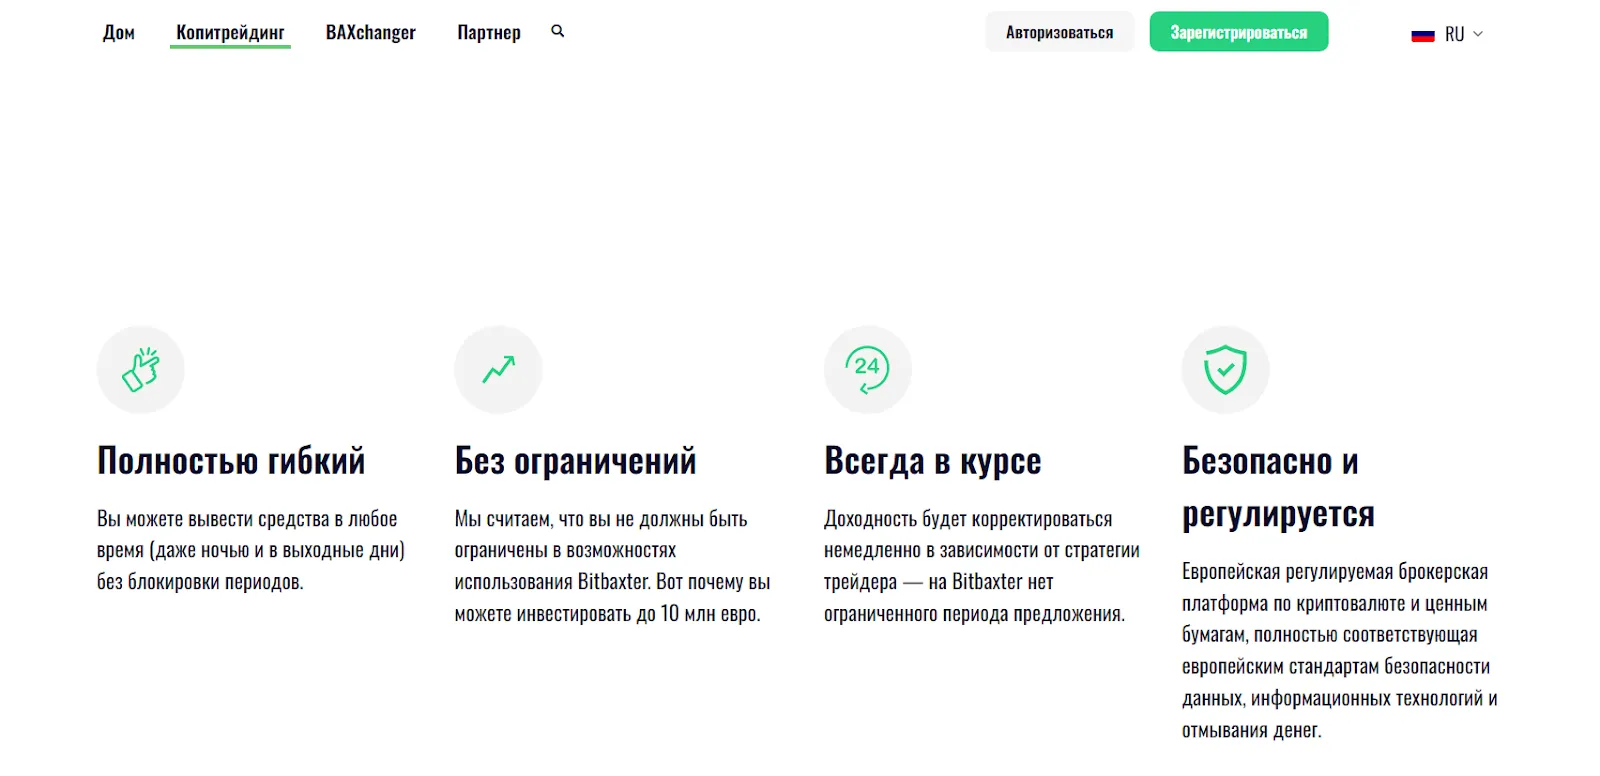Click the heading Безопасно и регулируется
This screenshot has height=776, width=1600.
(1278, 487)
